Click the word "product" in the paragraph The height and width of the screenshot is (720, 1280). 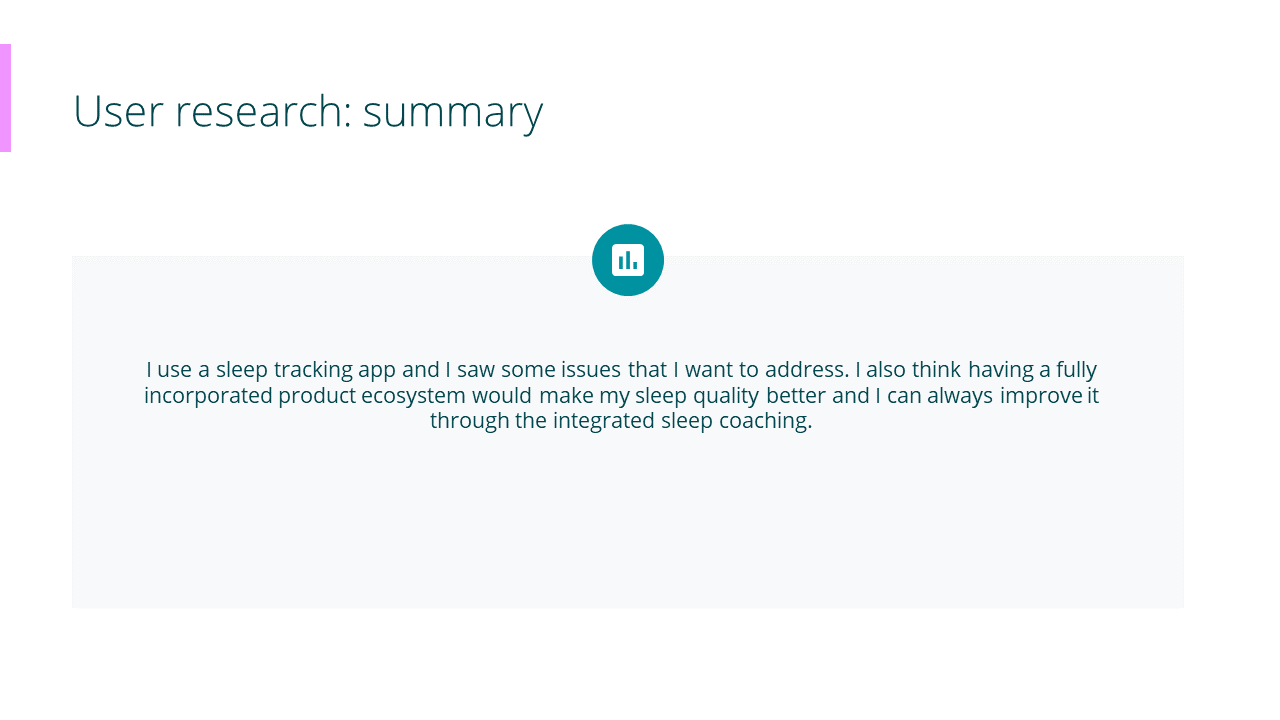316,395
